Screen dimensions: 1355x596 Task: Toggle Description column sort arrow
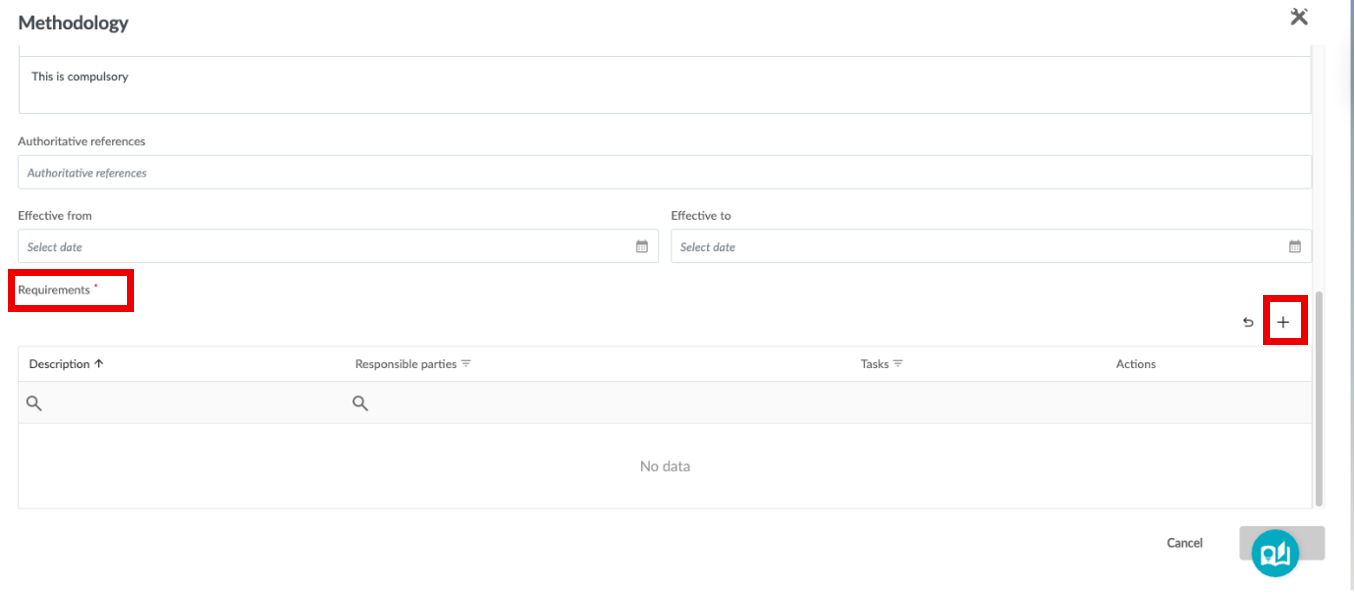[x=99, y=364]
